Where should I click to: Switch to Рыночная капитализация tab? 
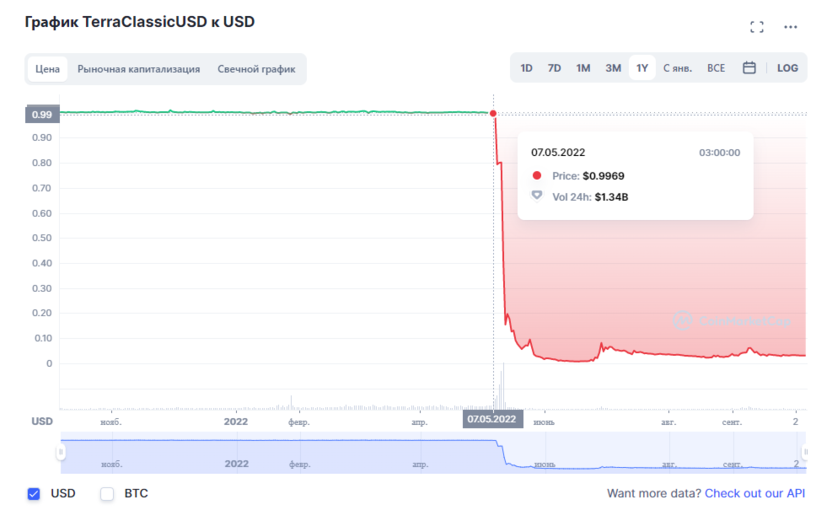tap(138, 69)
